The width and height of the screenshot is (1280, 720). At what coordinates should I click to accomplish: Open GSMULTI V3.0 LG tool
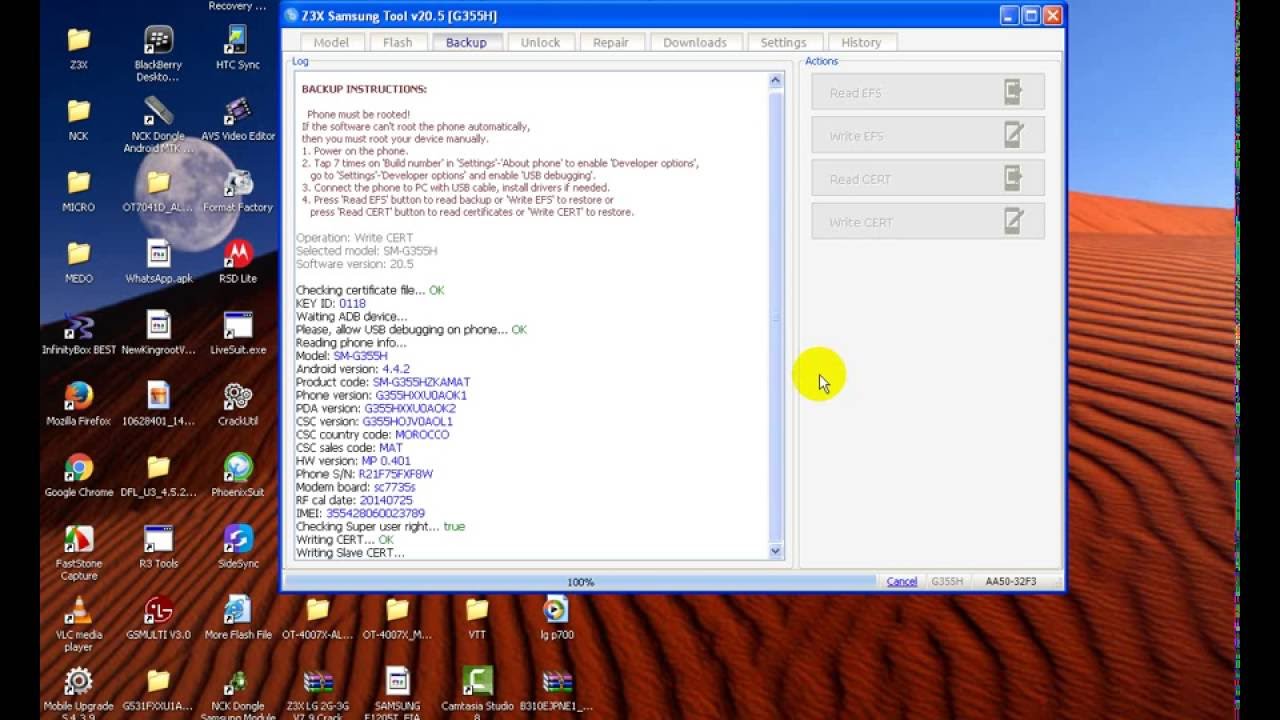pos(158,617)
